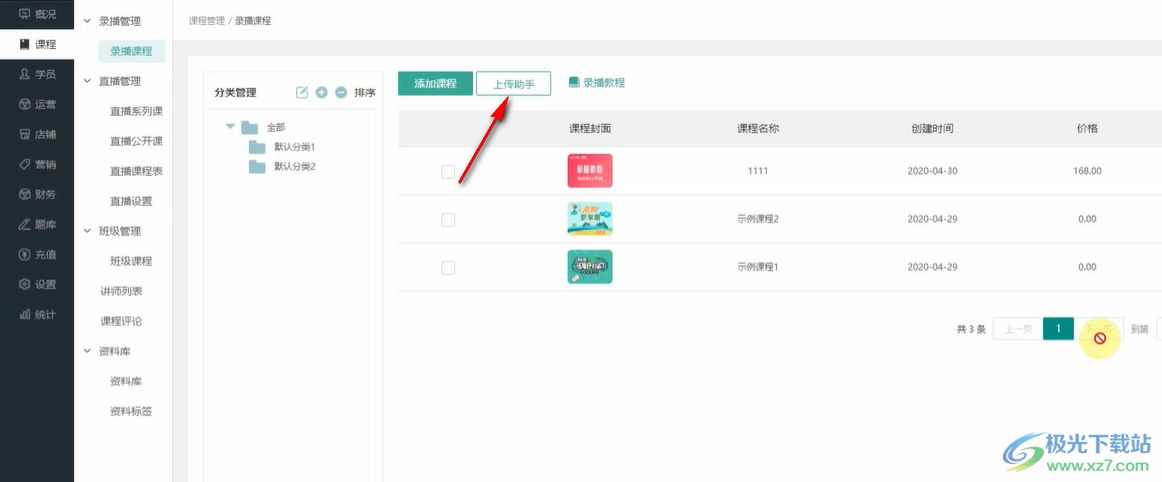Click the 添加课程 button

[435, 84]
